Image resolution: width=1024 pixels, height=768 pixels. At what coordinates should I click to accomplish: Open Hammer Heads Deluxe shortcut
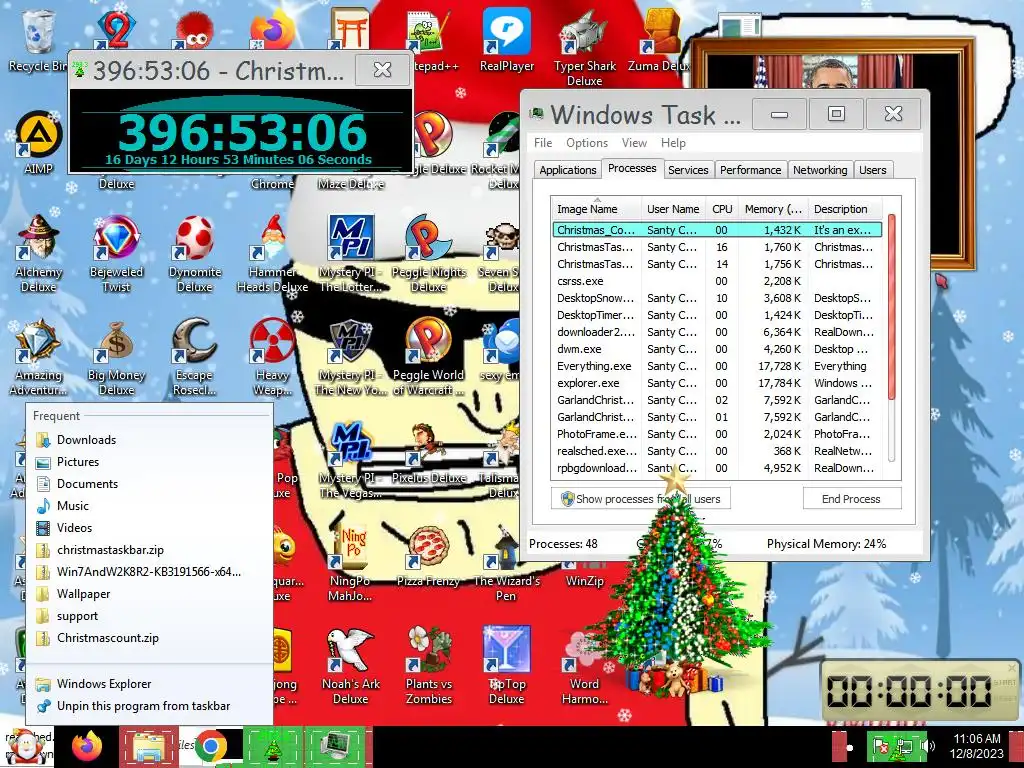[272, 253]
